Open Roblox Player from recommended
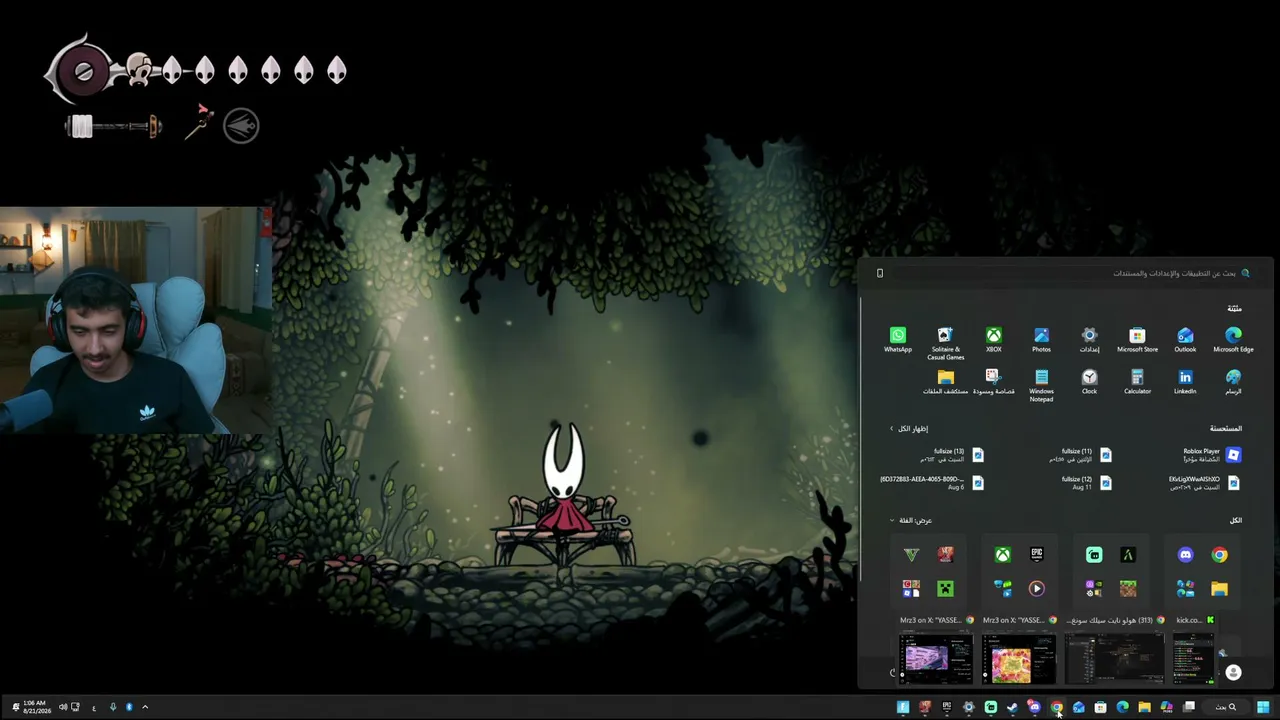1280x720 pixels. click(x=1211, y=455)
